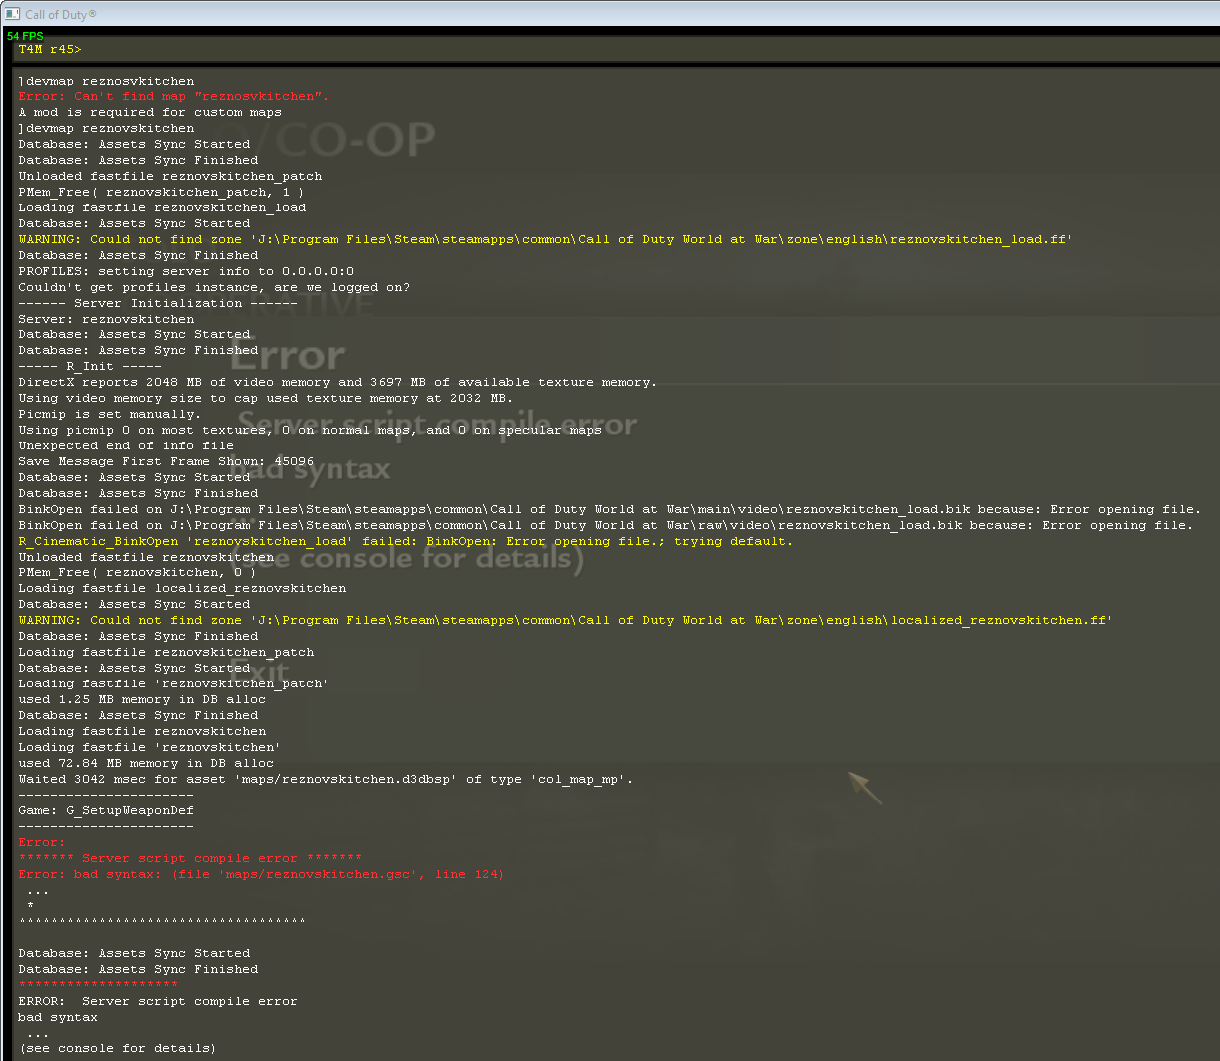Select the line ]devmap reznovskitchen
Viewport: 1220px width, 1061px height.
tap(106, 129)
